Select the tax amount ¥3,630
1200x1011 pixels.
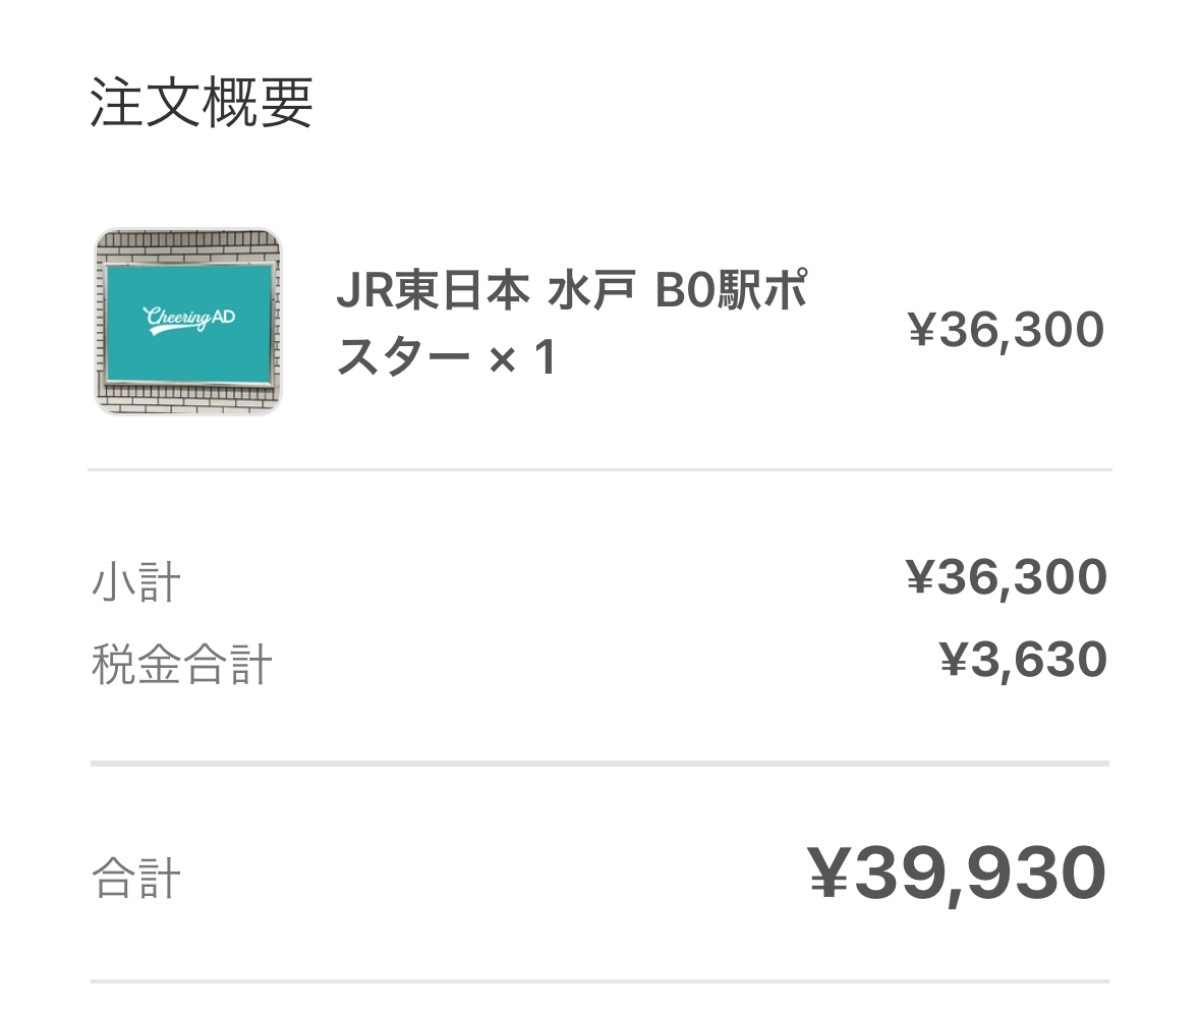tap(1023, 660)
